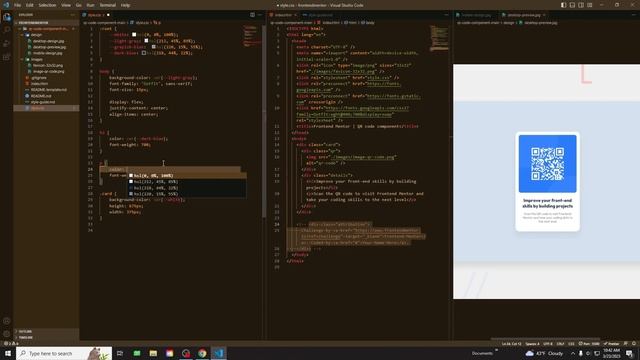
Task: Switch to the desktop-preview.jpg tab
Action: pyautogui.click(x=524, y=15)
